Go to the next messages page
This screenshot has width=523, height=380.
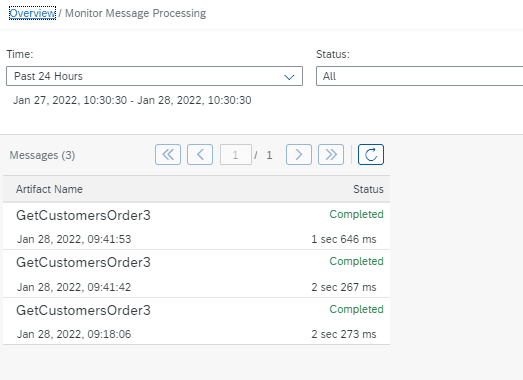click(x=299, y=154)
